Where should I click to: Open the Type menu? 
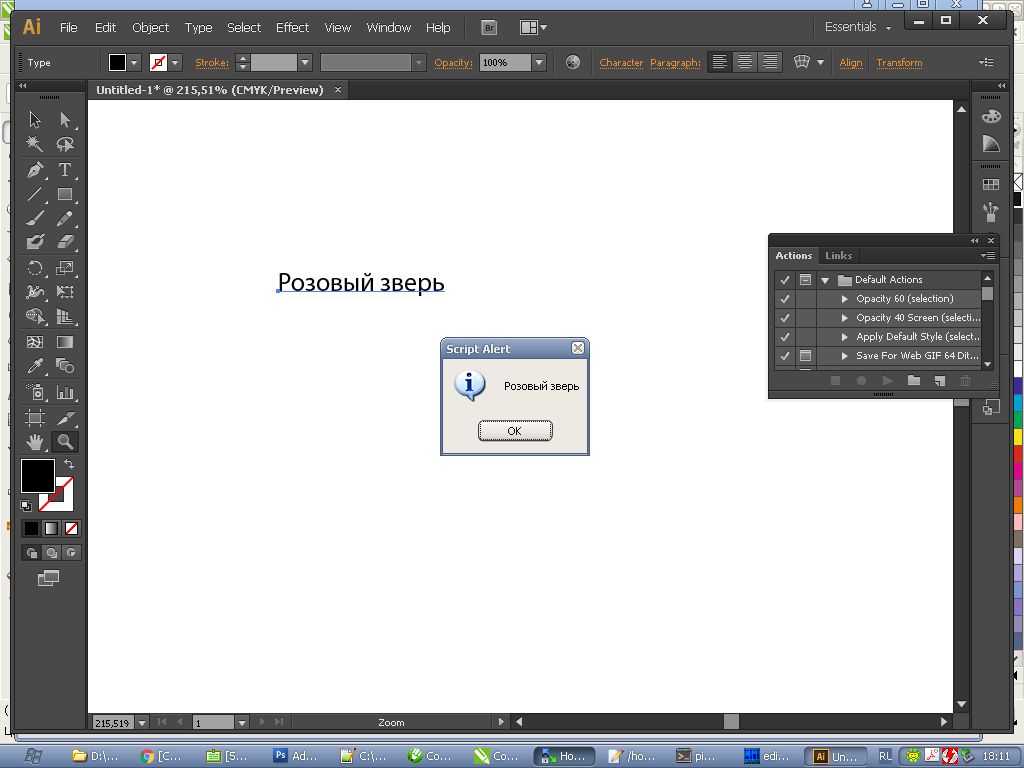tap(199, 27)
